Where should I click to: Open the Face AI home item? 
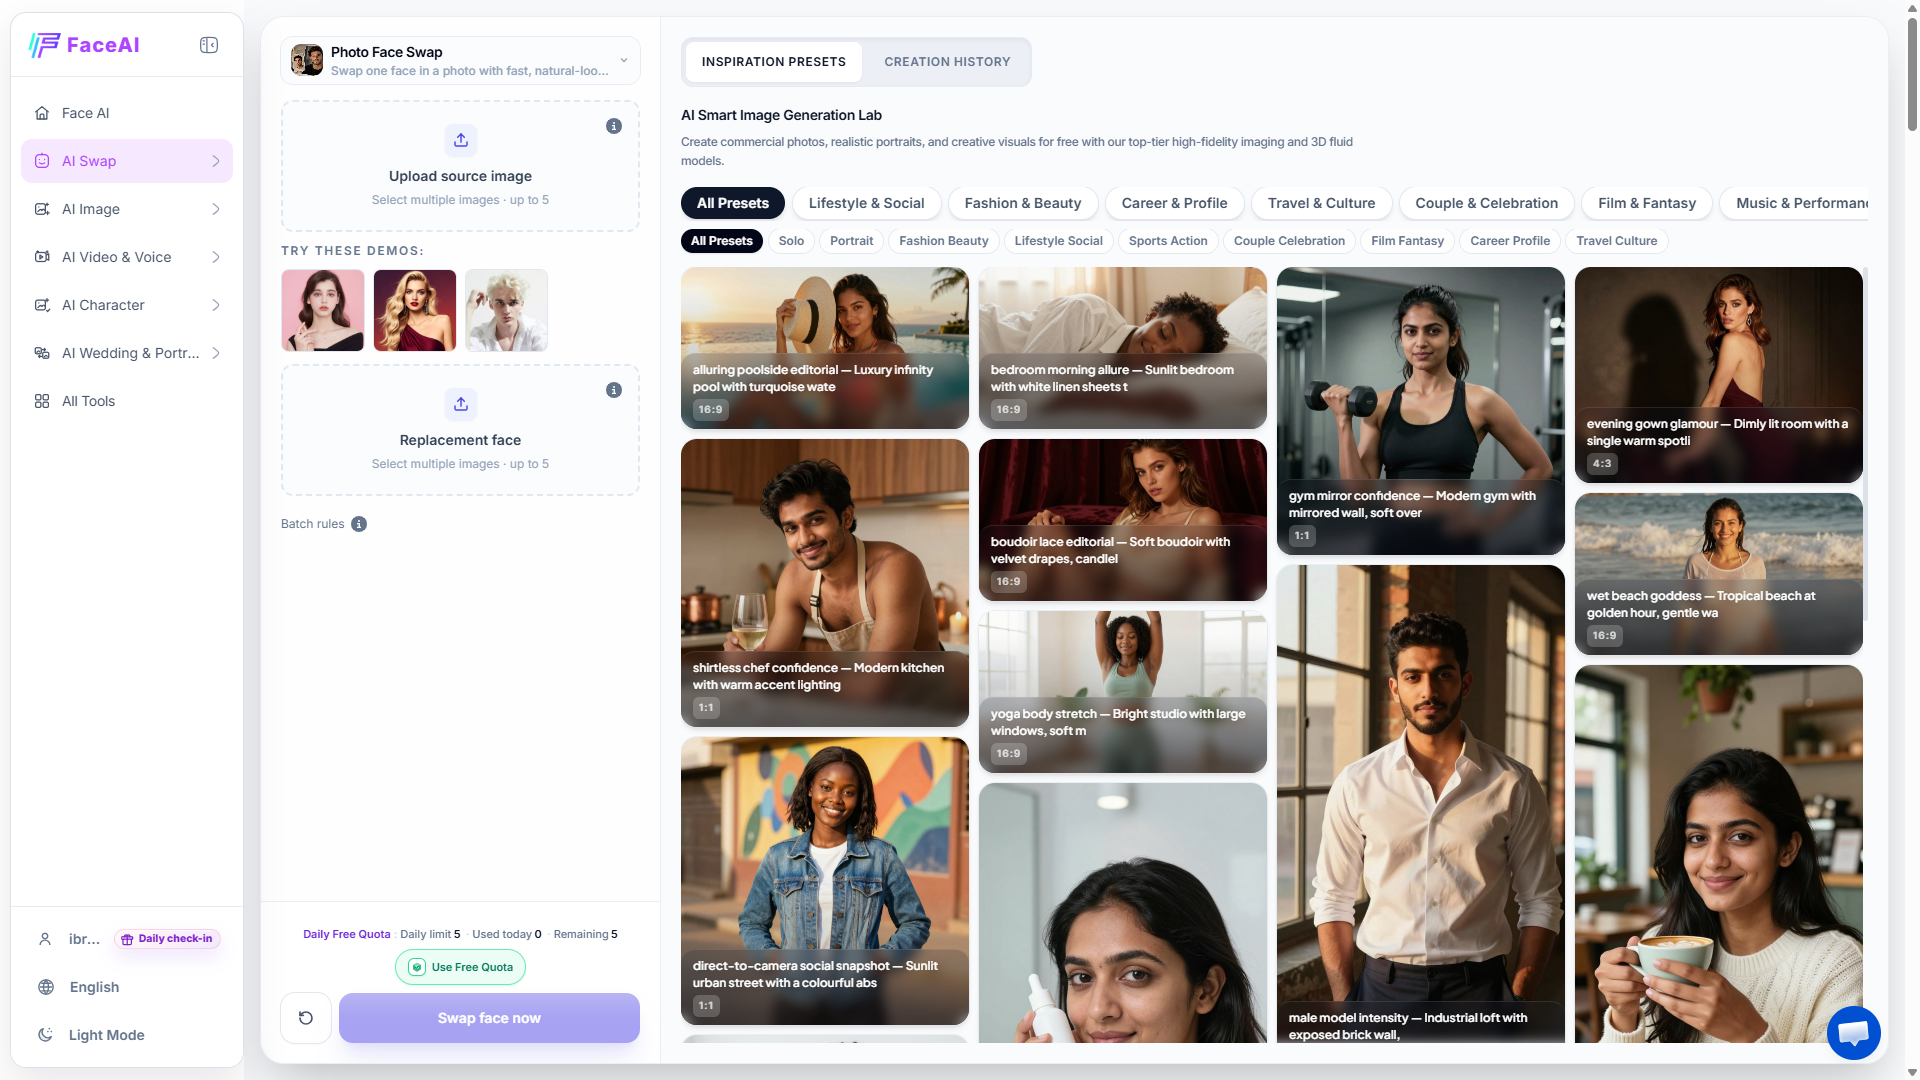(x=127, y=113)
